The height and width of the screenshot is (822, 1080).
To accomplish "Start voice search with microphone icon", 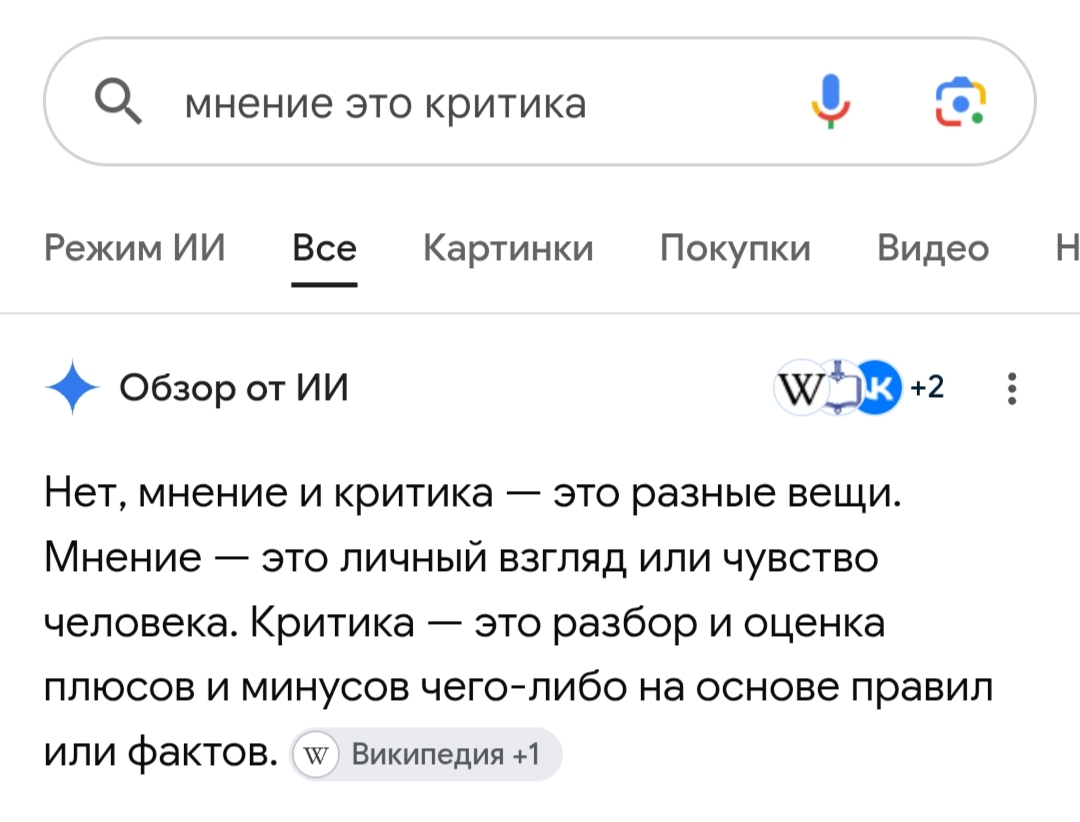I will 831,101.
